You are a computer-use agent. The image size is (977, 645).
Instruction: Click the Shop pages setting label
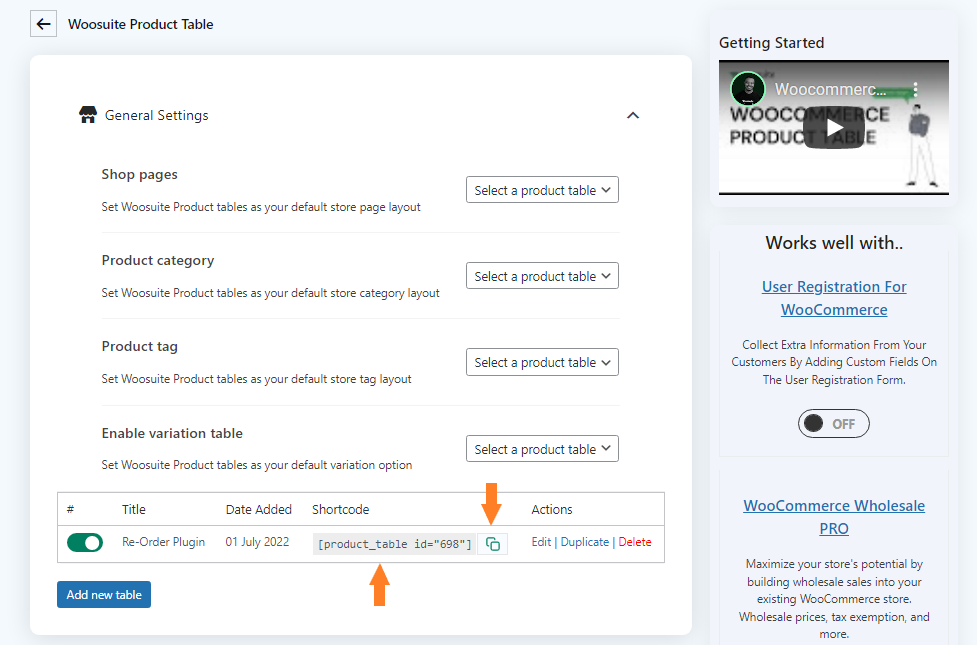[140, 174]
